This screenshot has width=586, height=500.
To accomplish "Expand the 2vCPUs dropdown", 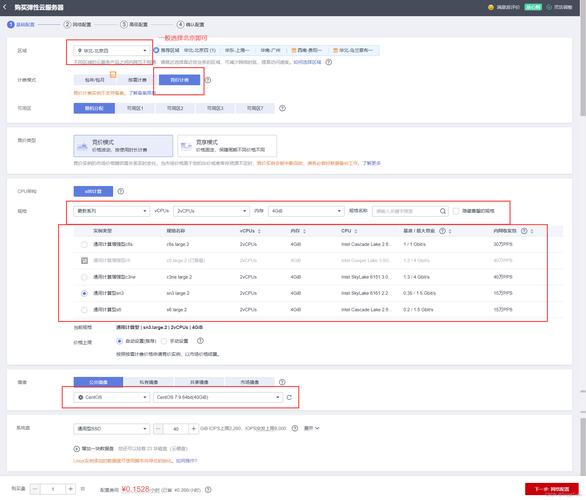I will point(212,211).
